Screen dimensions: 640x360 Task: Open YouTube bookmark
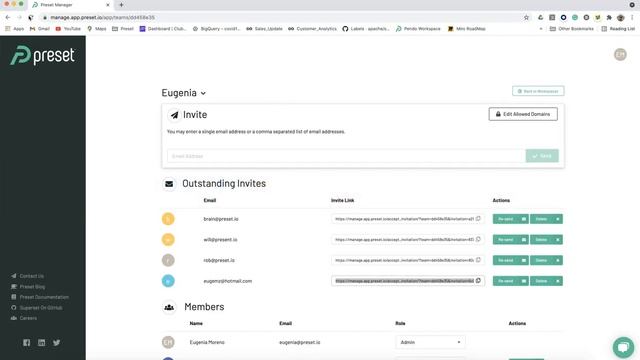click(68, 29)
